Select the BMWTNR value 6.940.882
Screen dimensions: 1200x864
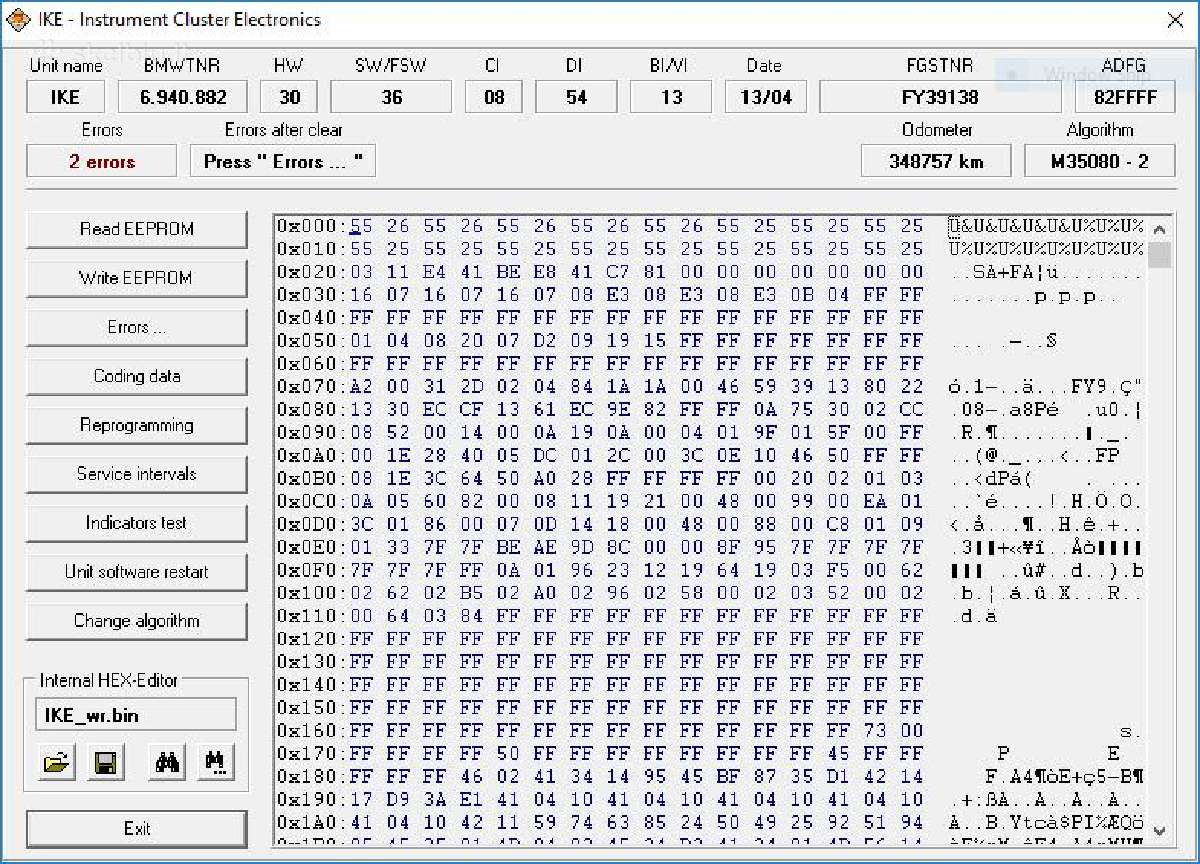coord(183,97)
